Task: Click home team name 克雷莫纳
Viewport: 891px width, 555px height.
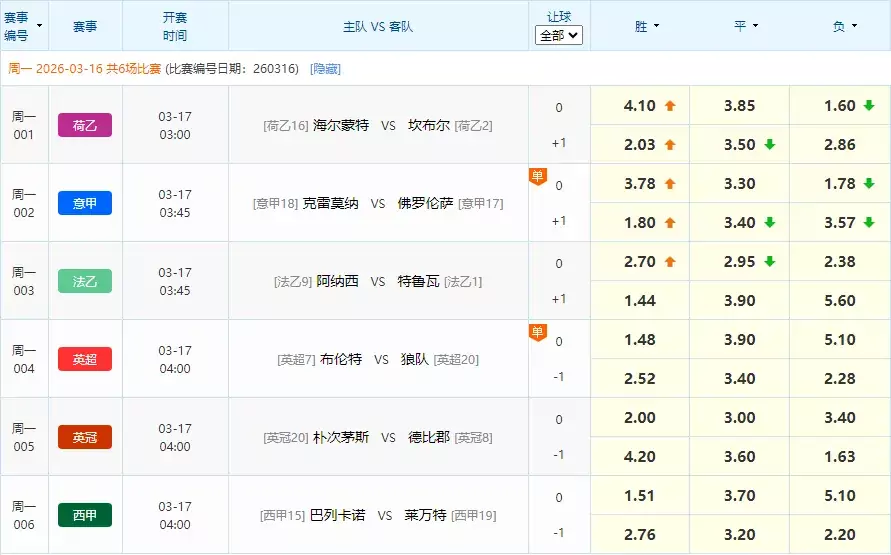Action: click(330, 203)
